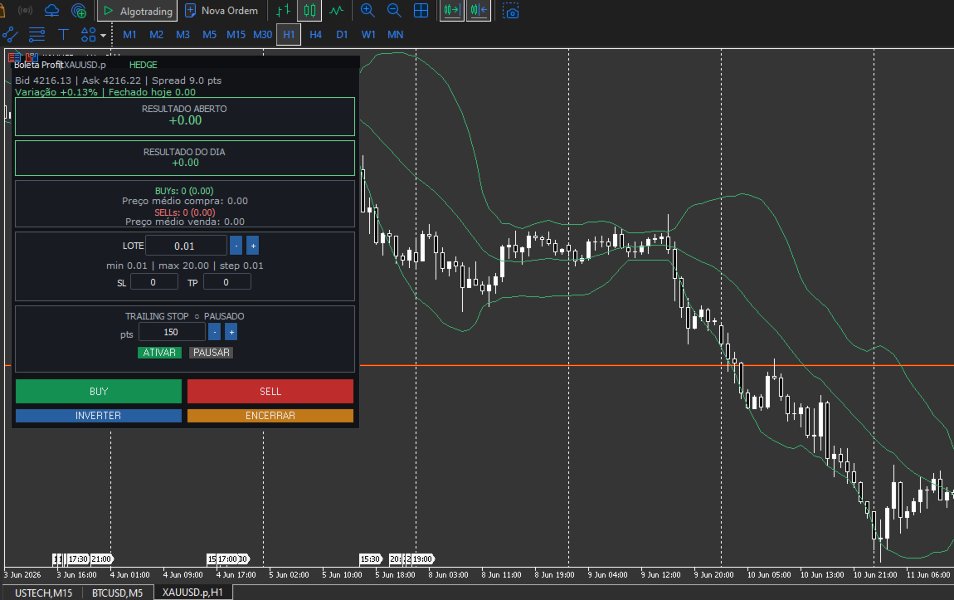This screenshot has height=600, width=954.
Task: Focus the LOTE volume input field
Action: click(186, 246)
